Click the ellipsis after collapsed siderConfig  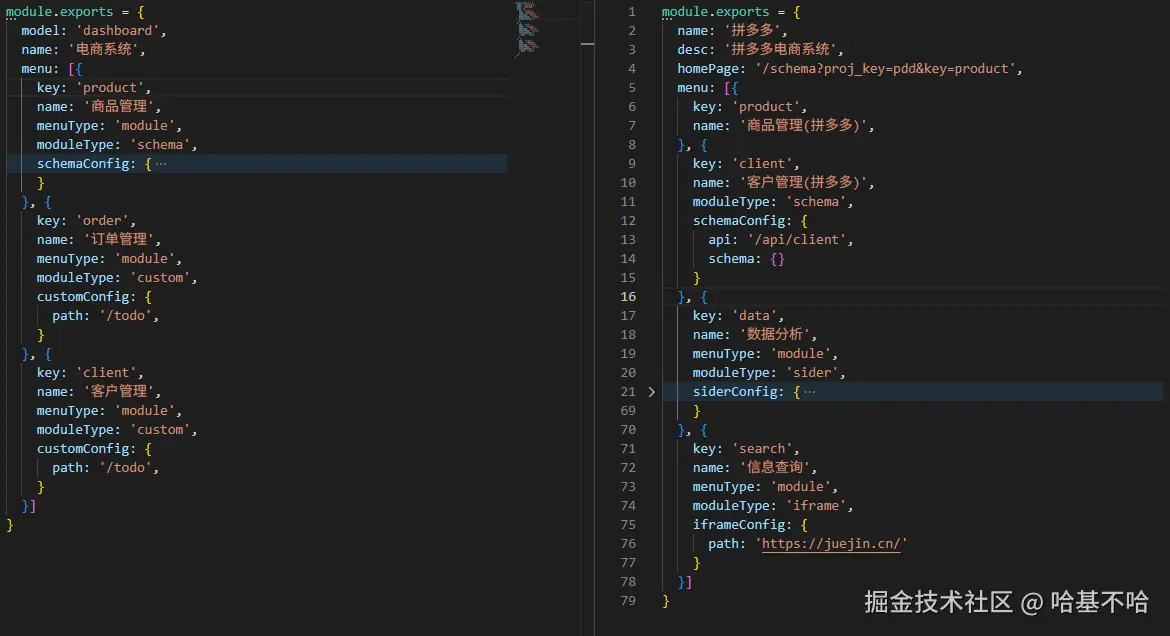pyautogui.click(x=810, y=392)
